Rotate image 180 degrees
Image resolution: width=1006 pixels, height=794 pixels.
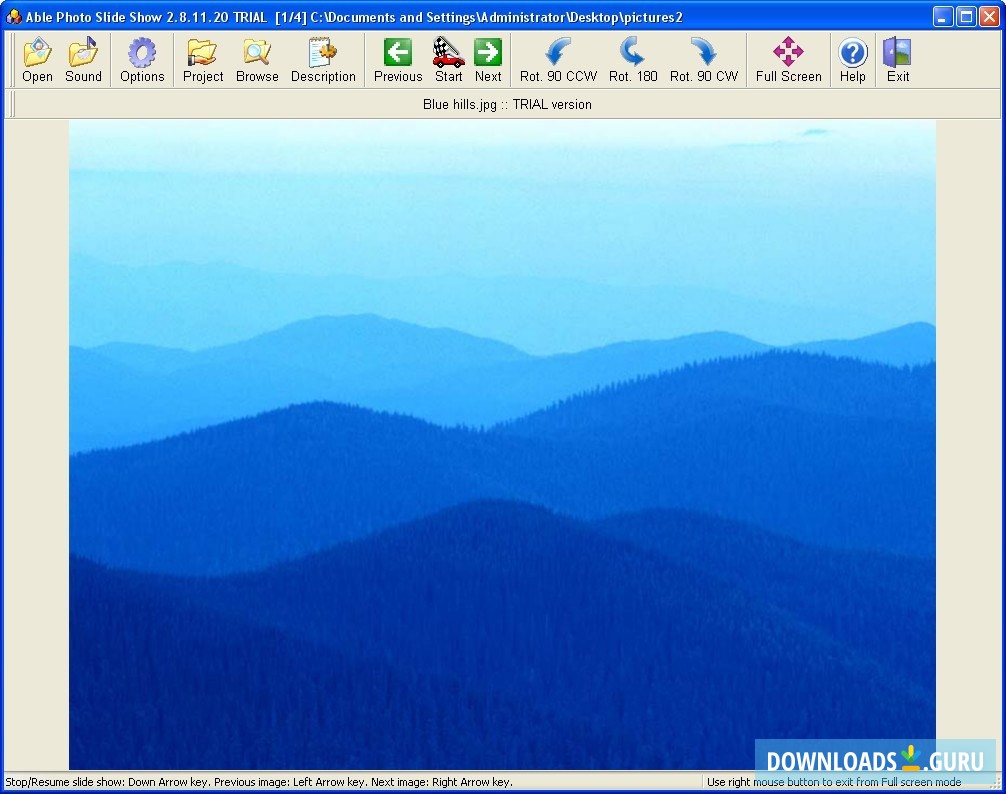point(632,58)
